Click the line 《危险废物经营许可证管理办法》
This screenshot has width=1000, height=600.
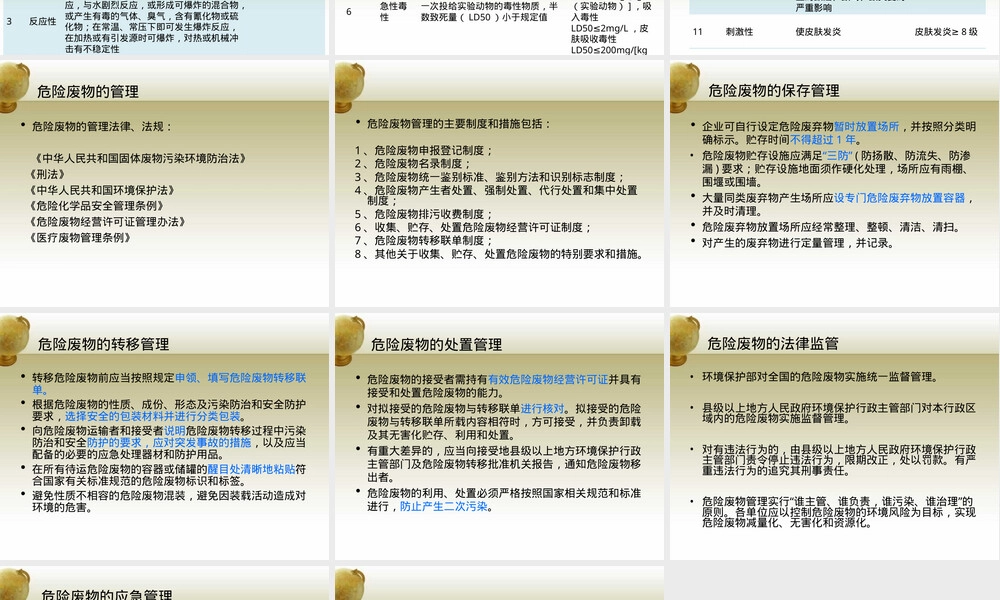[107, 222]
